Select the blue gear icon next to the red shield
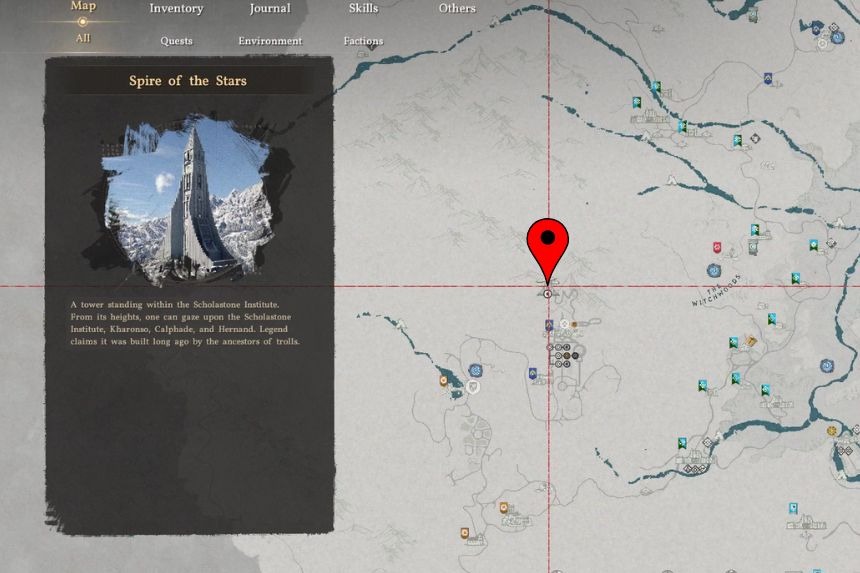This screenshot has width=860, height=573. tap(713, 270)
